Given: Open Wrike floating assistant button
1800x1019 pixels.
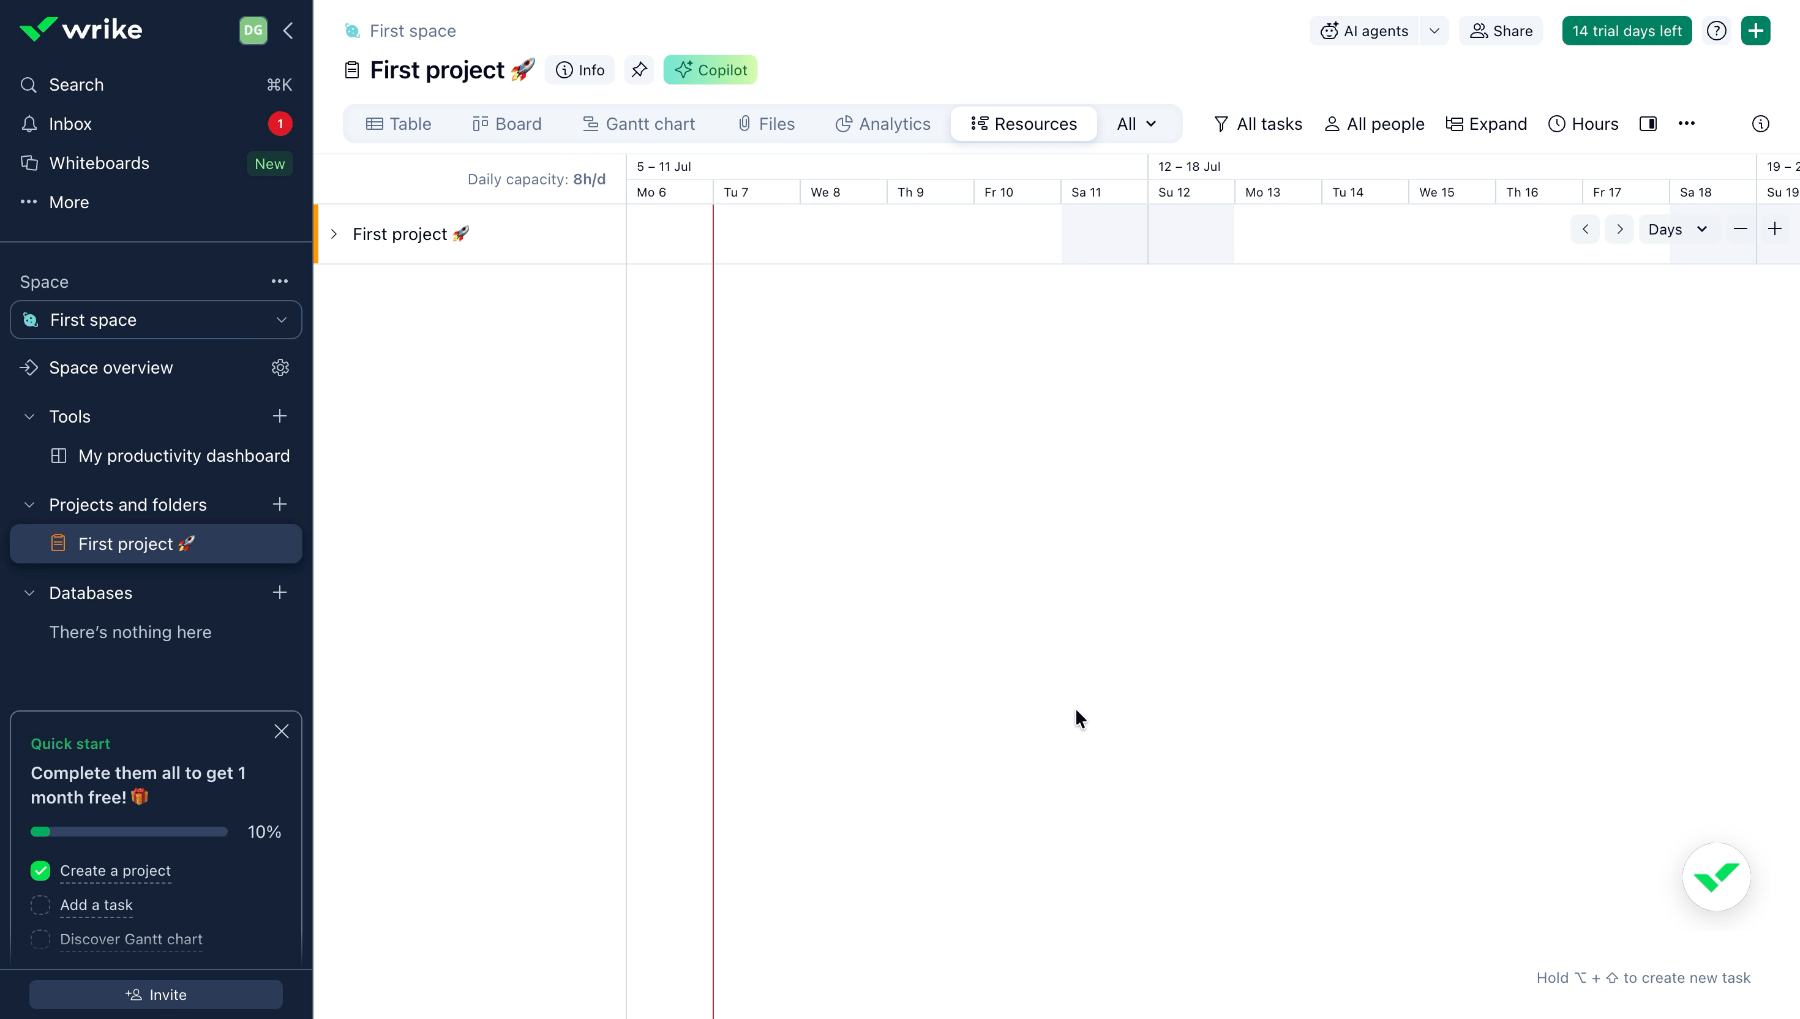Looking at the screenshot, I should click(x=1717, y=877).
